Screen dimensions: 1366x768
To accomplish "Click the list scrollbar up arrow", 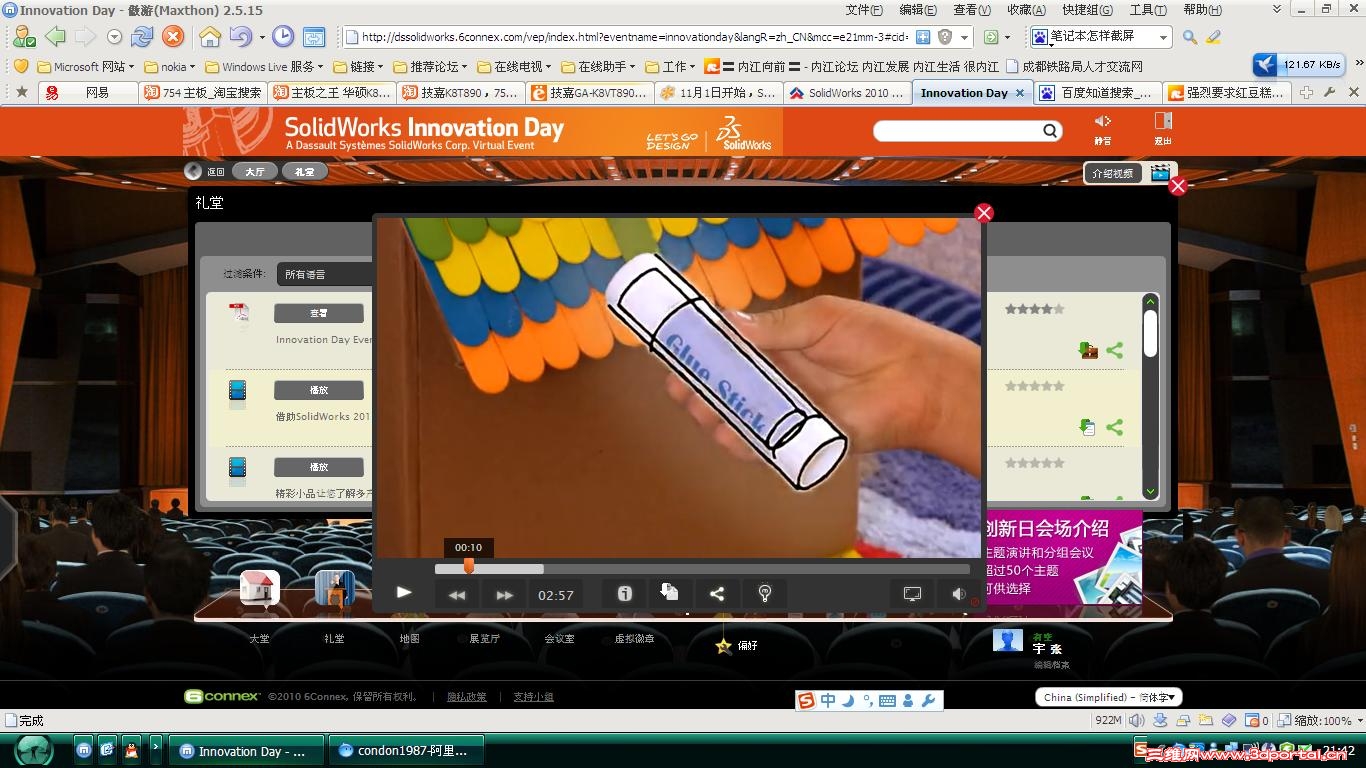I will (x=1150, y=301).
